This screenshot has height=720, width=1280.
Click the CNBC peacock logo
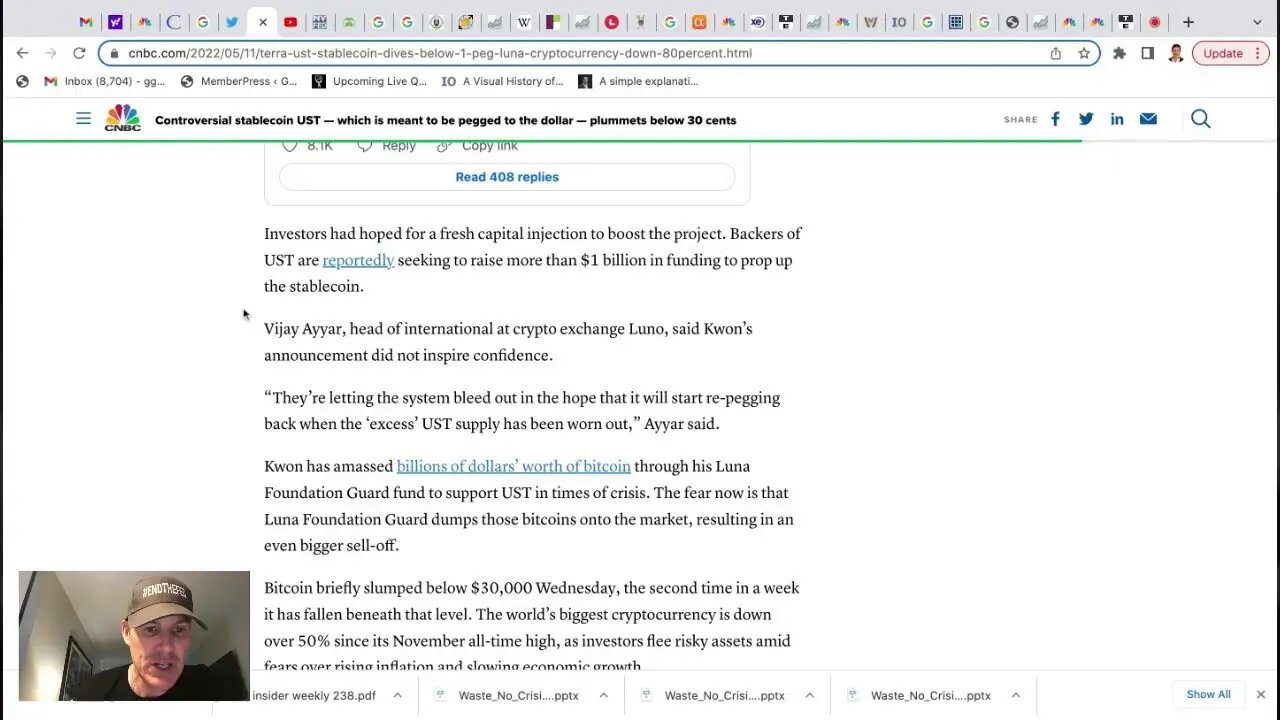click(122, 118)
